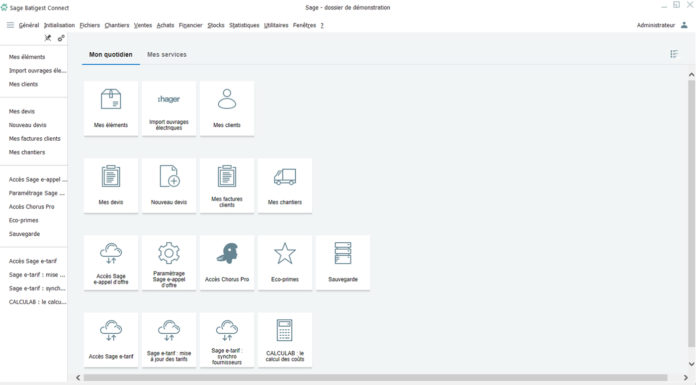Viewport: 696px width, 385px height.
Task: Click the horizontal scrollbar right arrow
Action: point(685,377)
